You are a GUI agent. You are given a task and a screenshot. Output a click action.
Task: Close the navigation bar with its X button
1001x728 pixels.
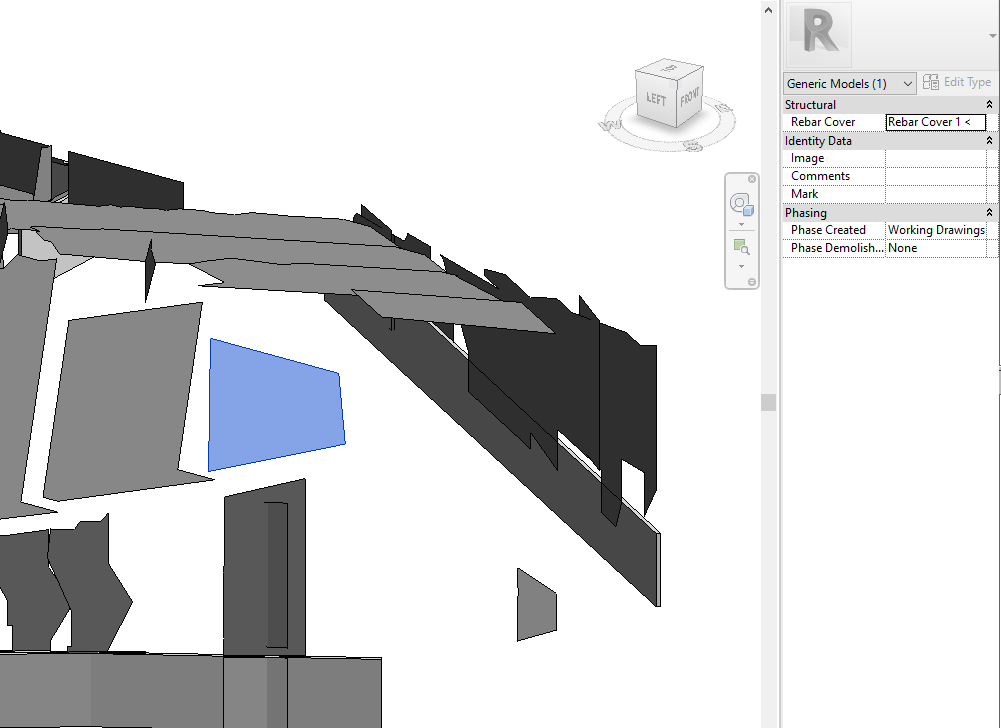tap(752, 178)
